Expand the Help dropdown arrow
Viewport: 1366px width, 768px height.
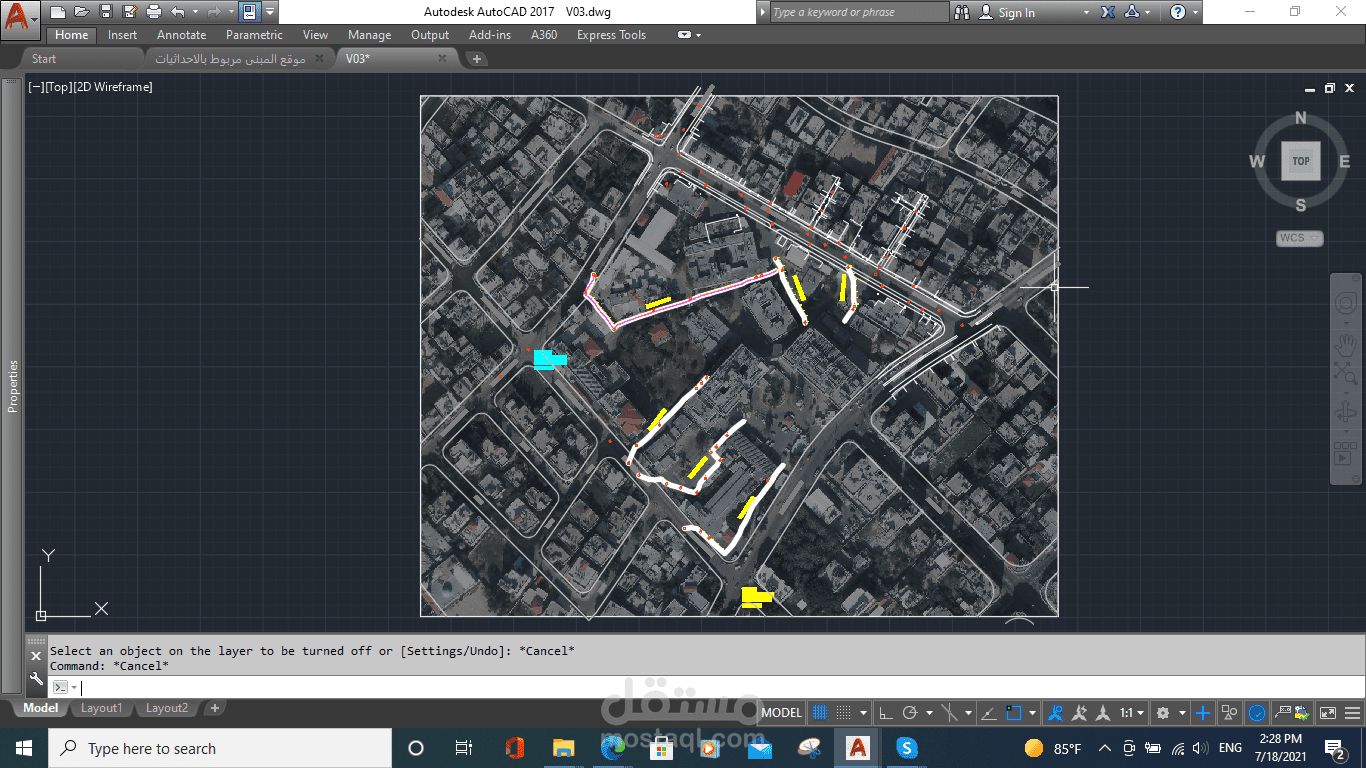click(x=1195, y=13)
